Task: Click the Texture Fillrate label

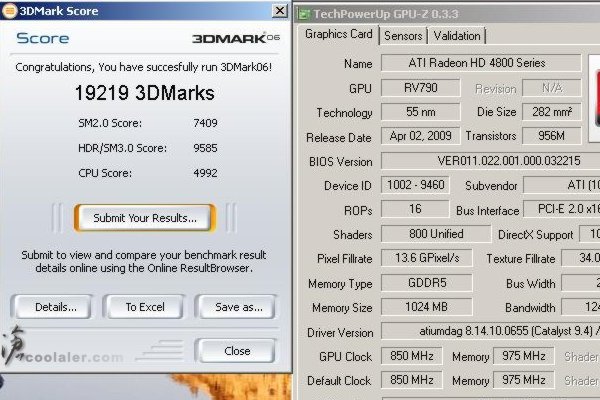Action: pyautogui.click(x=520, y=259)
